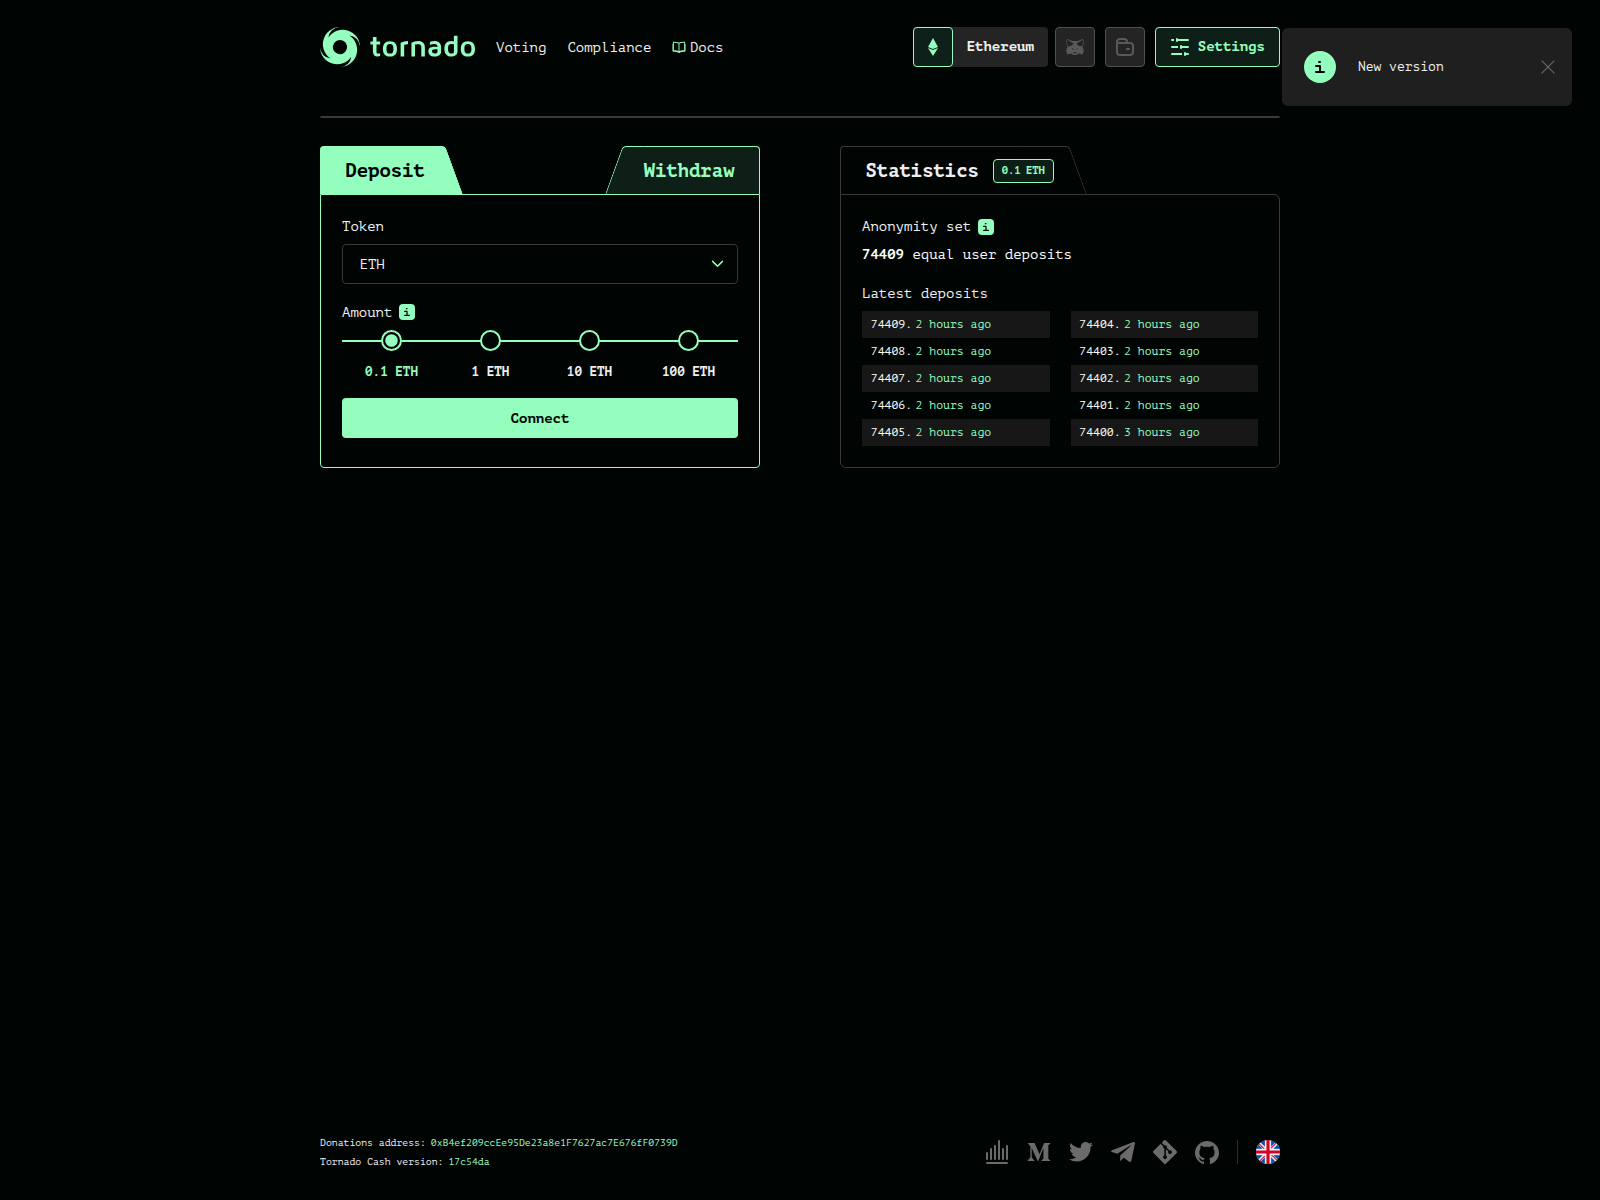Open the Settings button
This screenshot has height=1200, width=1600.
[x=1217, y=47]
